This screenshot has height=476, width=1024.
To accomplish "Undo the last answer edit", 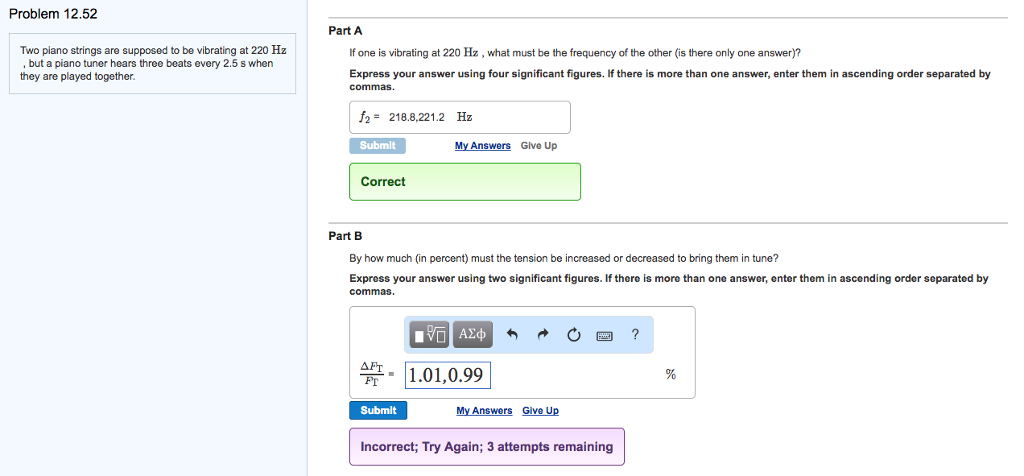I will 512,335.
